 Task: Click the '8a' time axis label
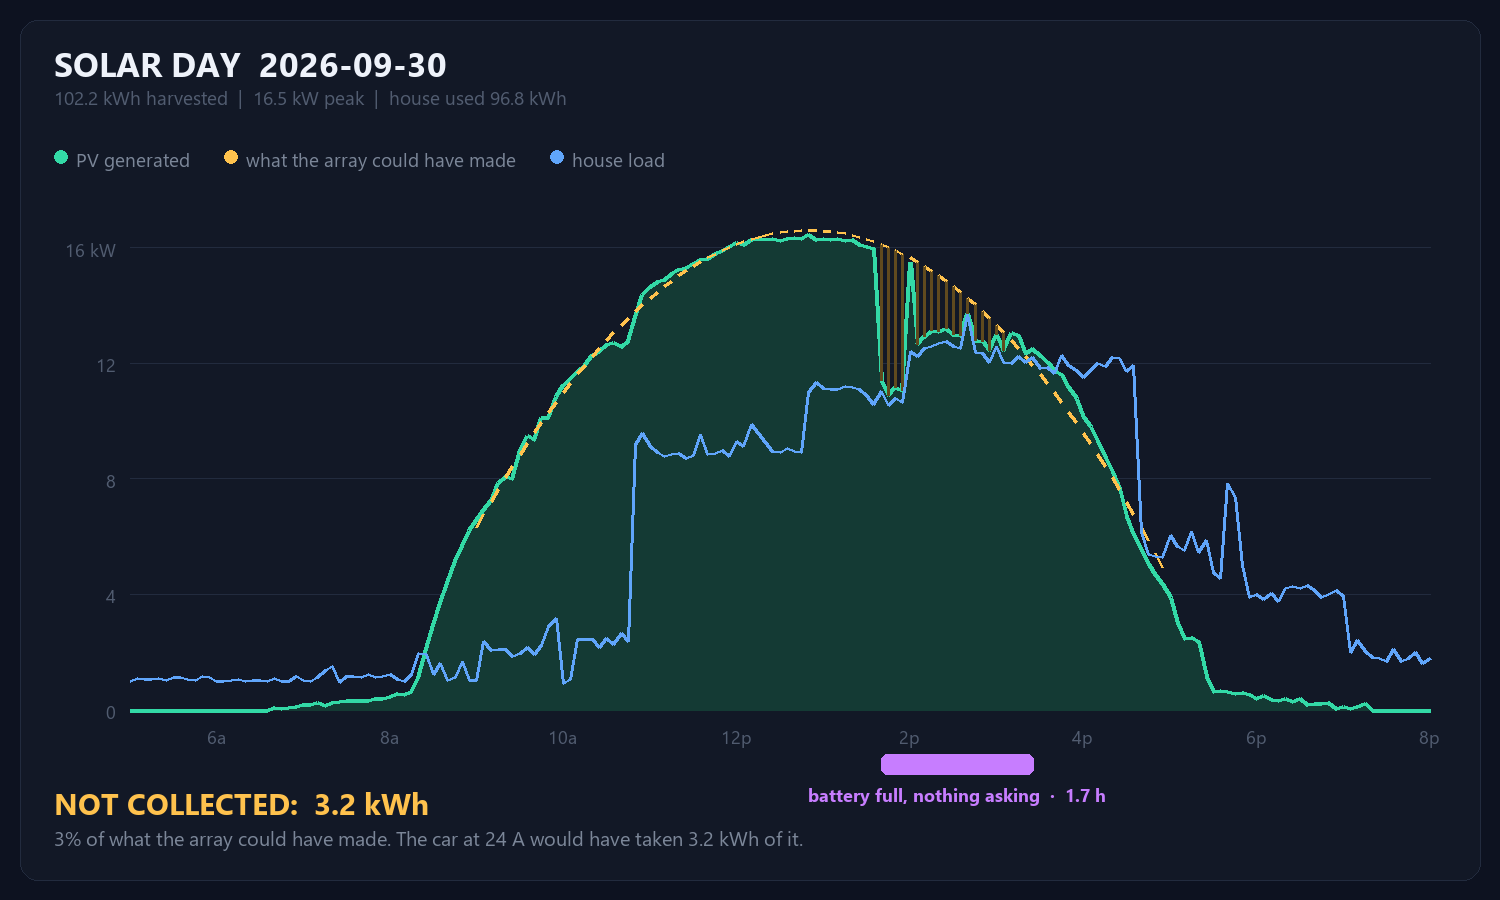point(389,738)
